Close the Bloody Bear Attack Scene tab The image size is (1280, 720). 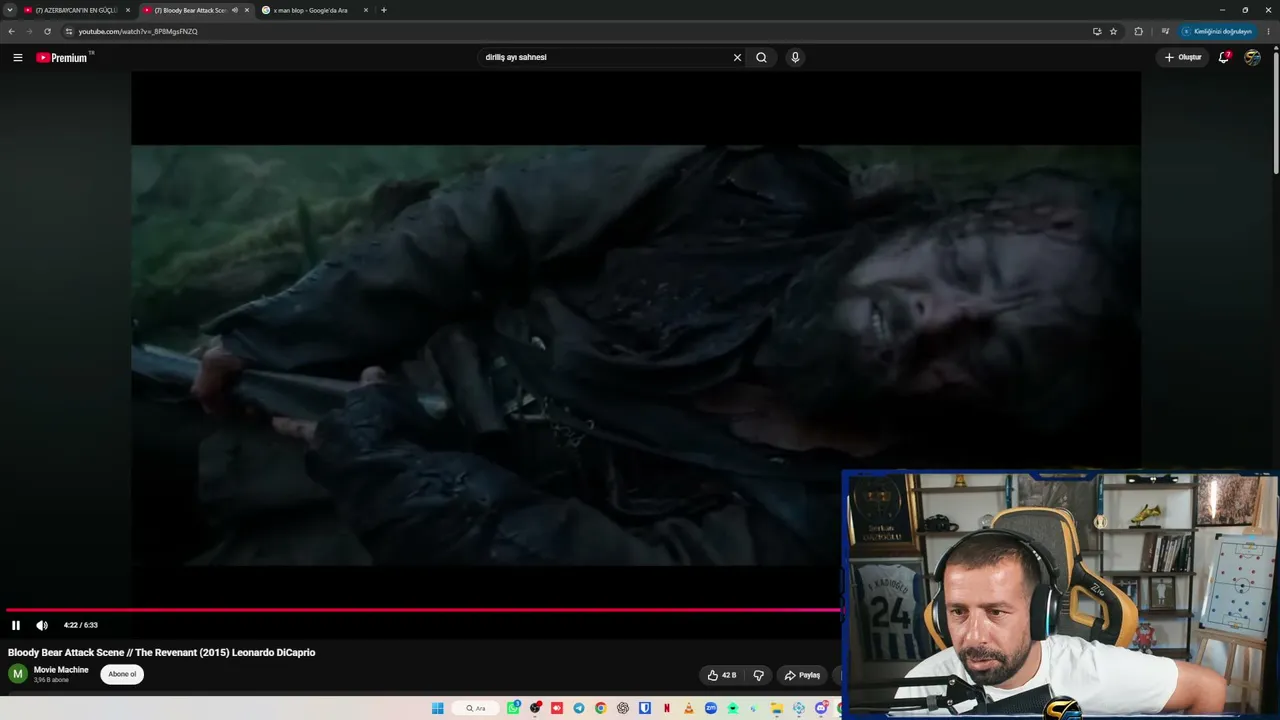247,10
